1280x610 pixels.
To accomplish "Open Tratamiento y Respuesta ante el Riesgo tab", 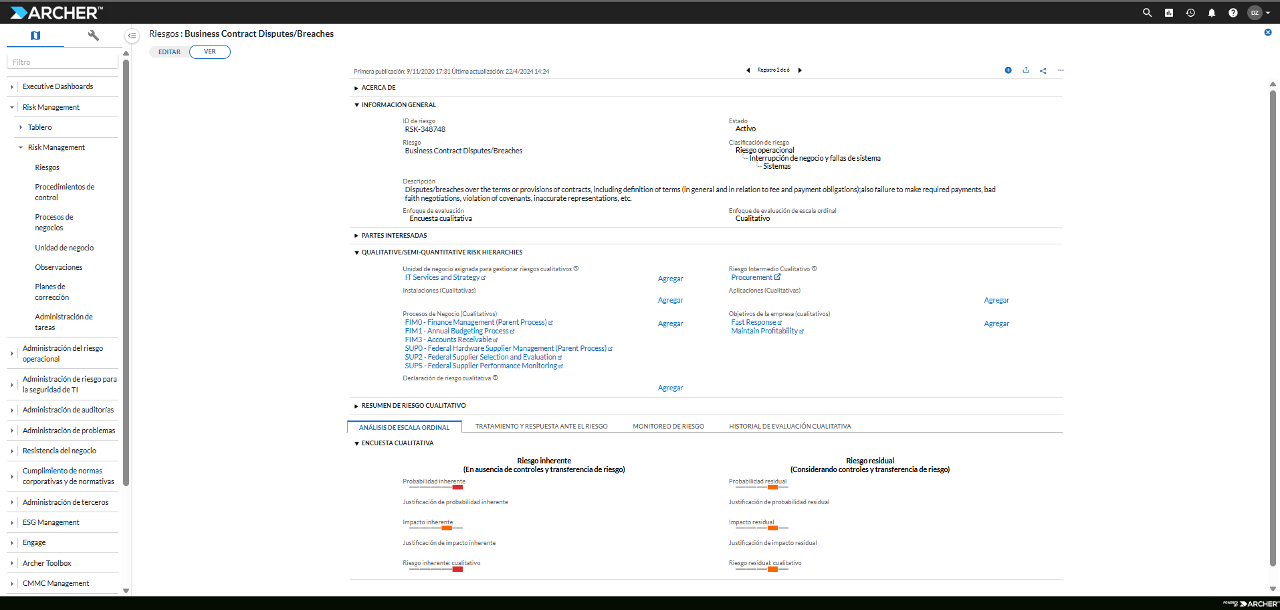I will pos(541,426).
